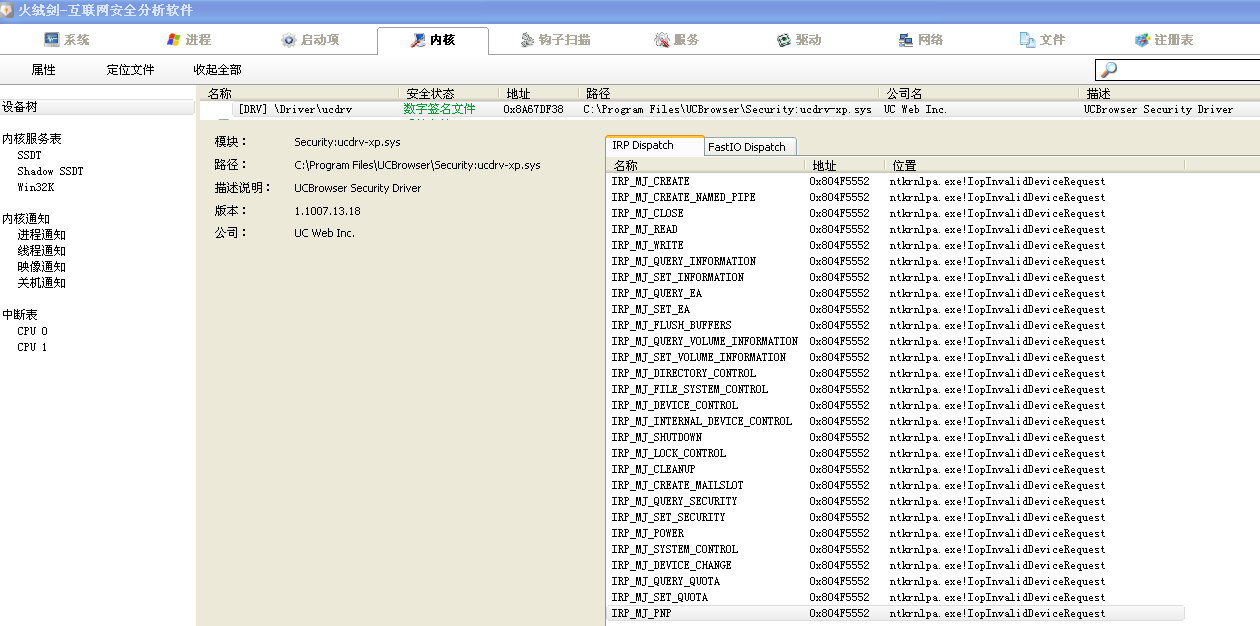This screenshot has height=626, width=1260.
Task: Select the IRP_MJ_DIRECTORY_CONTROL row
Action: 895,373
